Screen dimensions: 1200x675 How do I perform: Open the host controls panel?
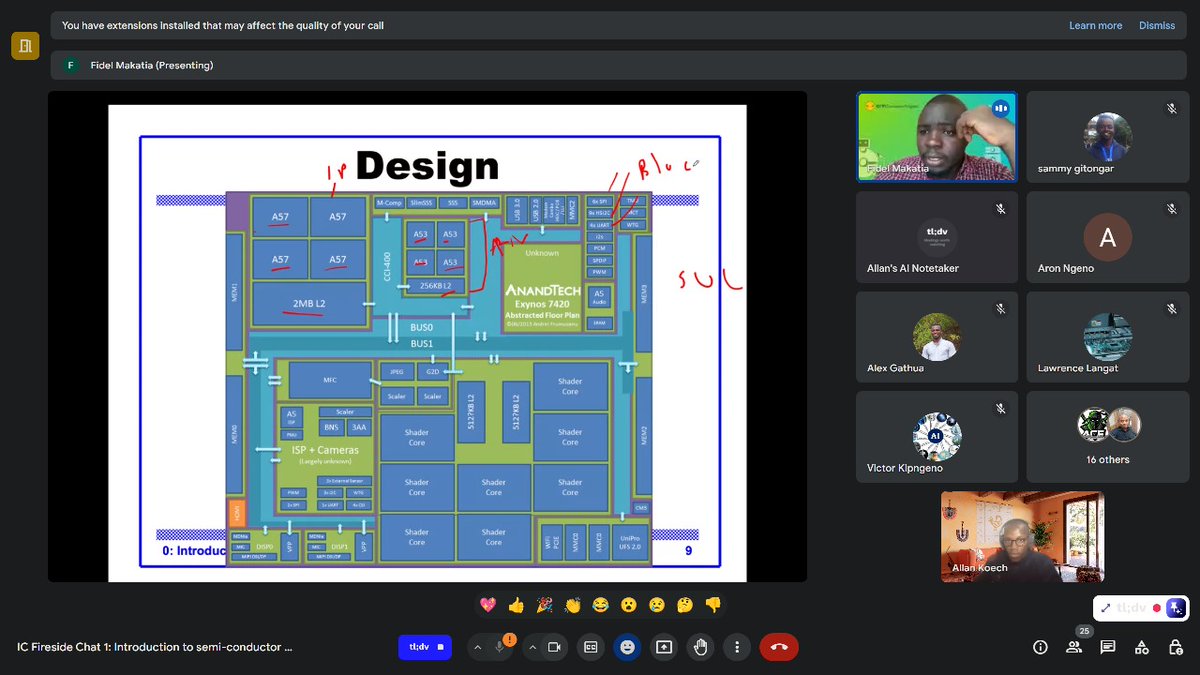pyautogui.click(x=1175, y=647)
